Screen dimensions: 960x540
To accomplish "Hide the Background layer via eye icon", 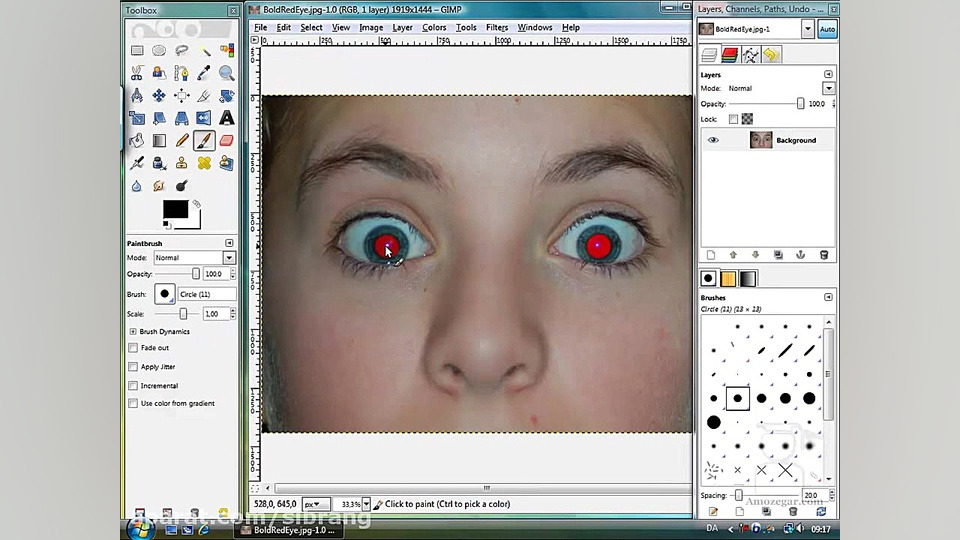I will [713, 140].
